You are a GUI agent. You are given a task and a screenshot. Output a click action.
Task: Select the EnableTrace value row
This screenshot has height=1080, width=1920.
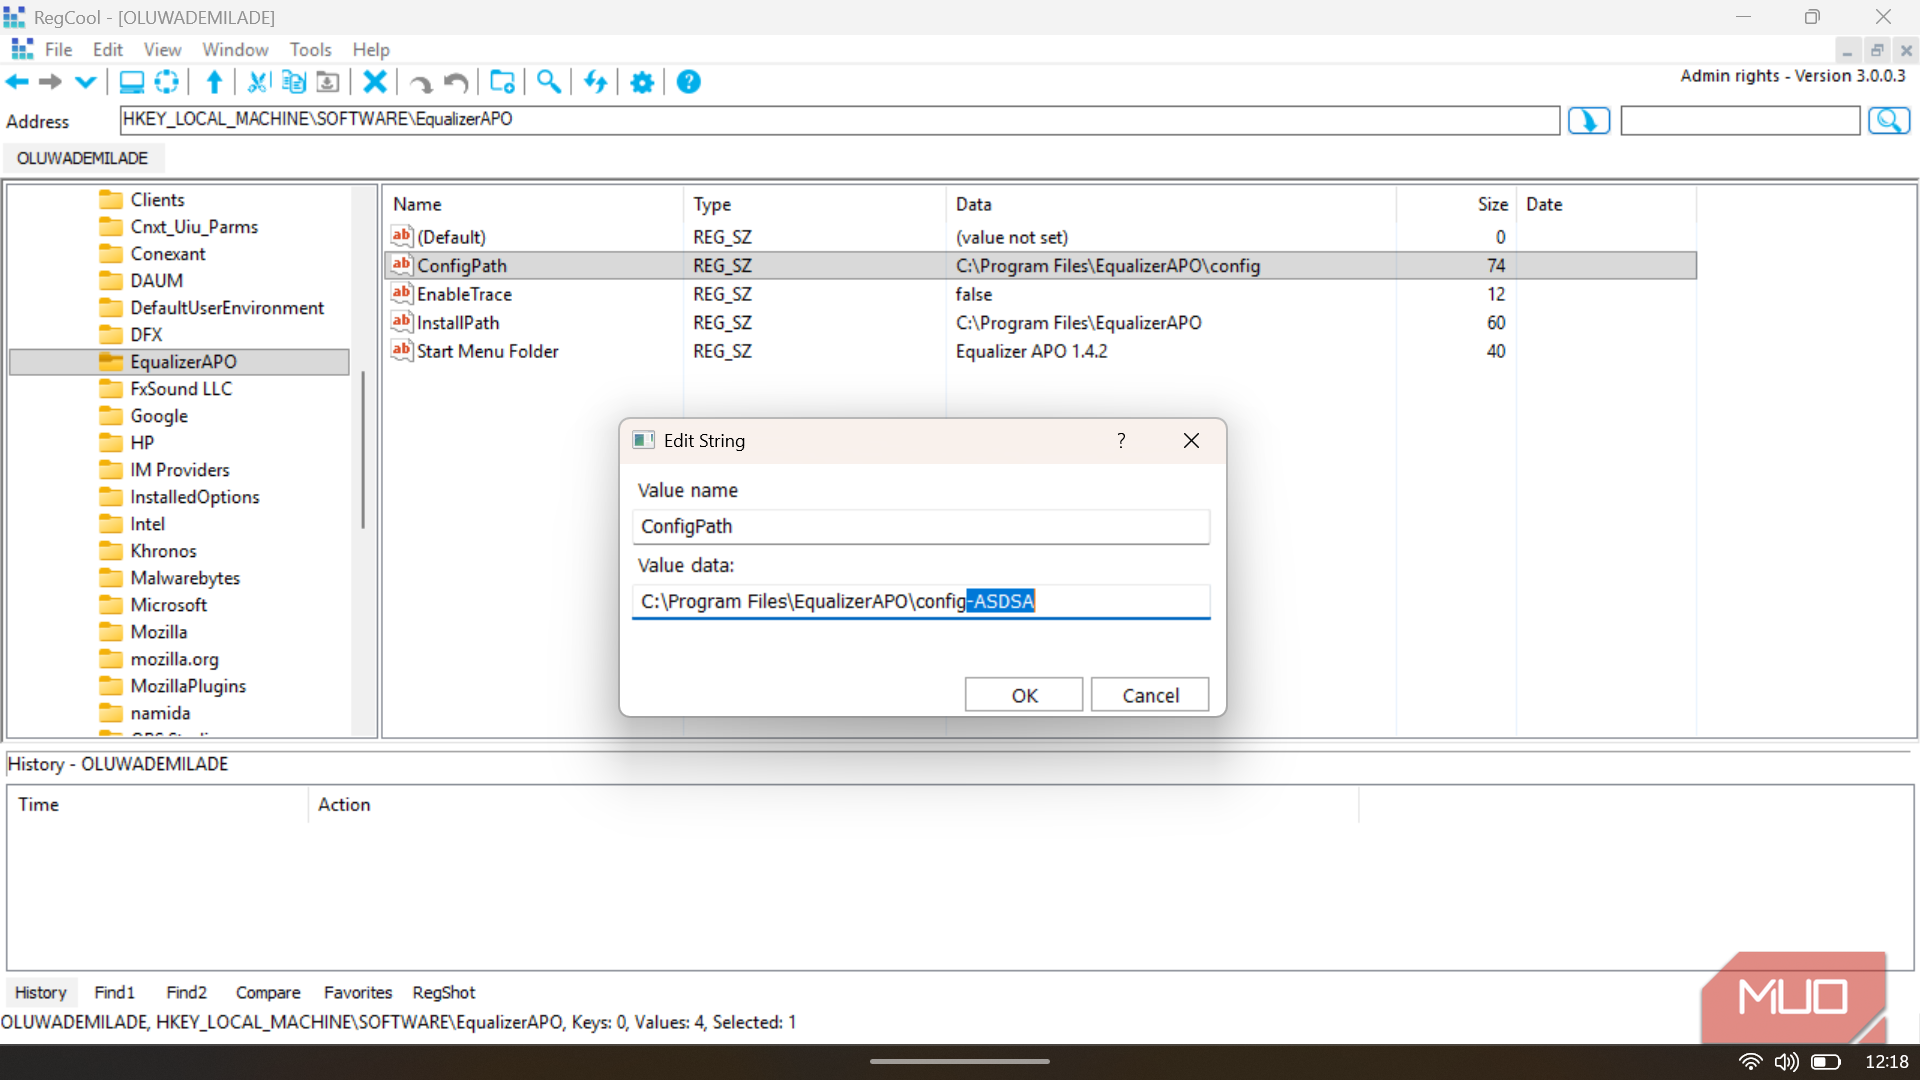click(x=1040, y=294)
